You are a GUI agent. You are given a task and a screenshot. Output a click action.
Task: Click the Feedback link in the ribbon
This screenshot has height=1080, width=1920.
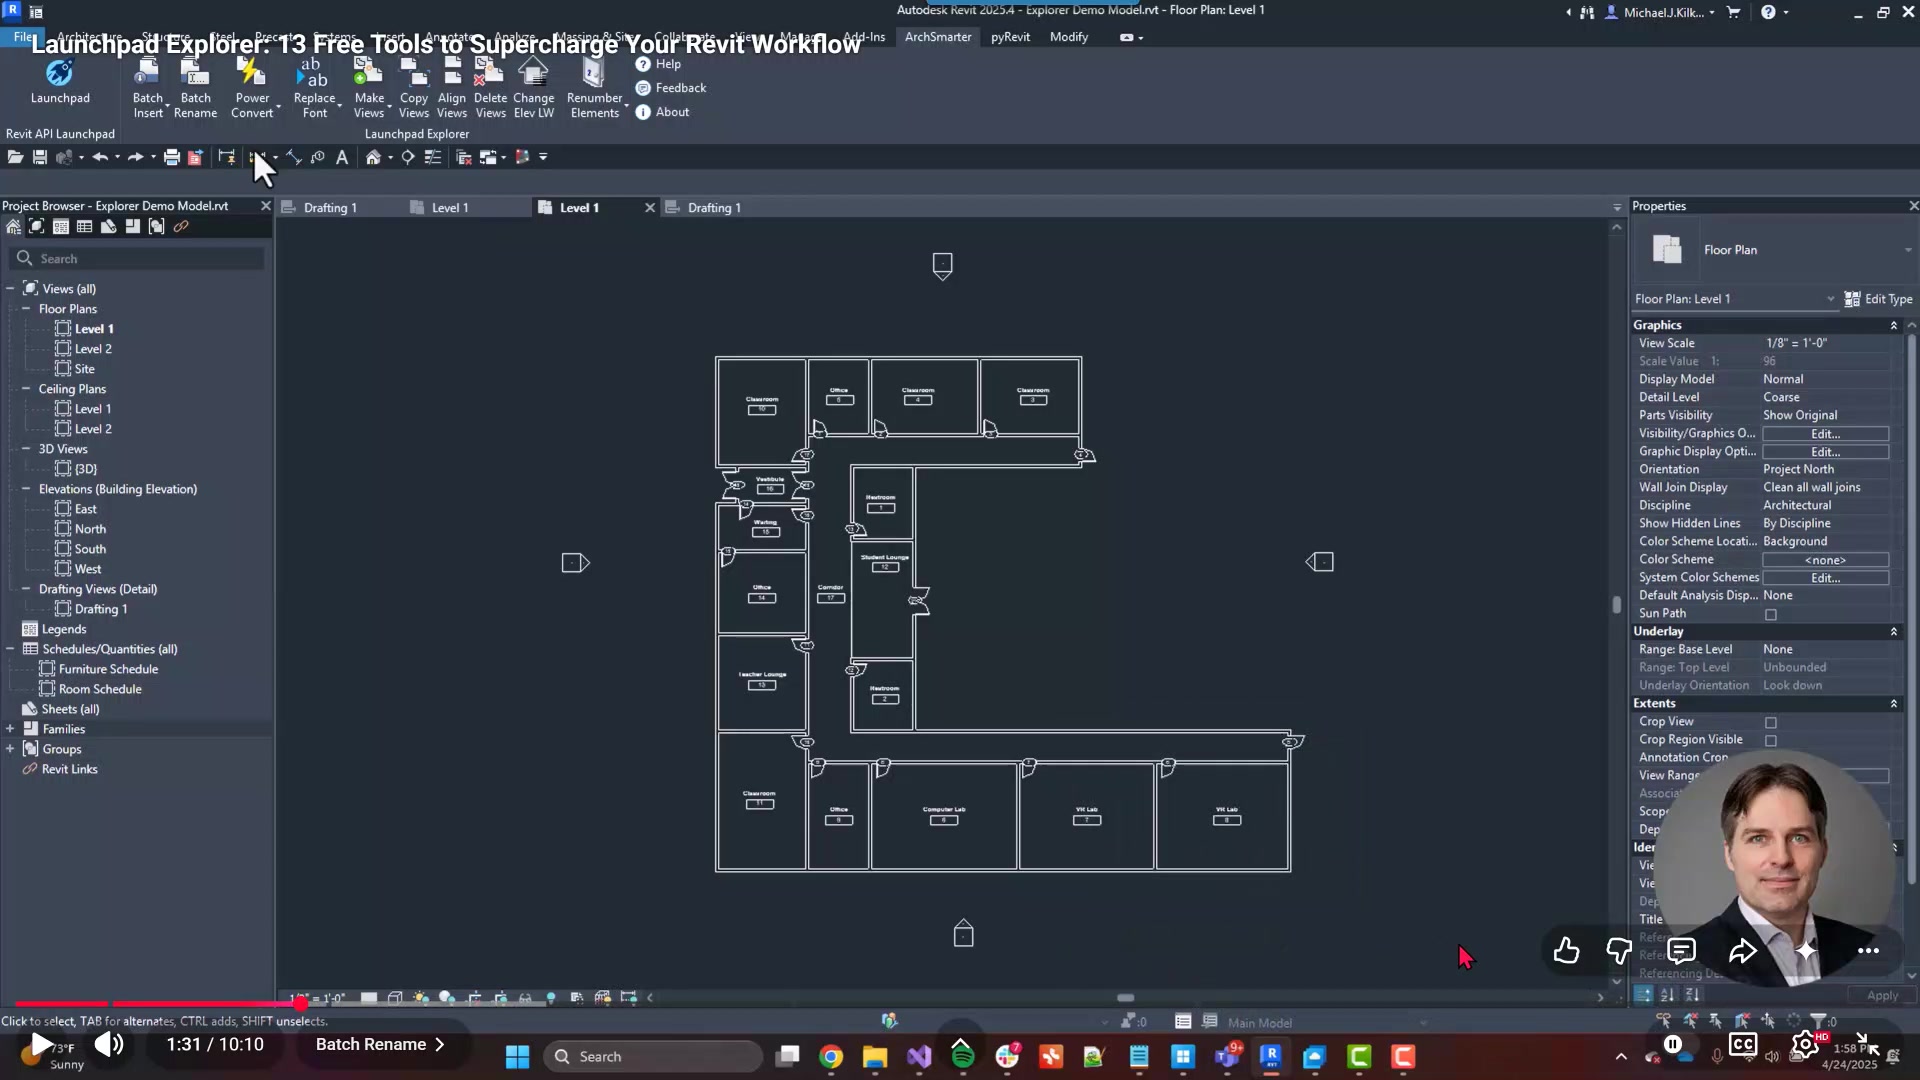click(x=671, y=88)
